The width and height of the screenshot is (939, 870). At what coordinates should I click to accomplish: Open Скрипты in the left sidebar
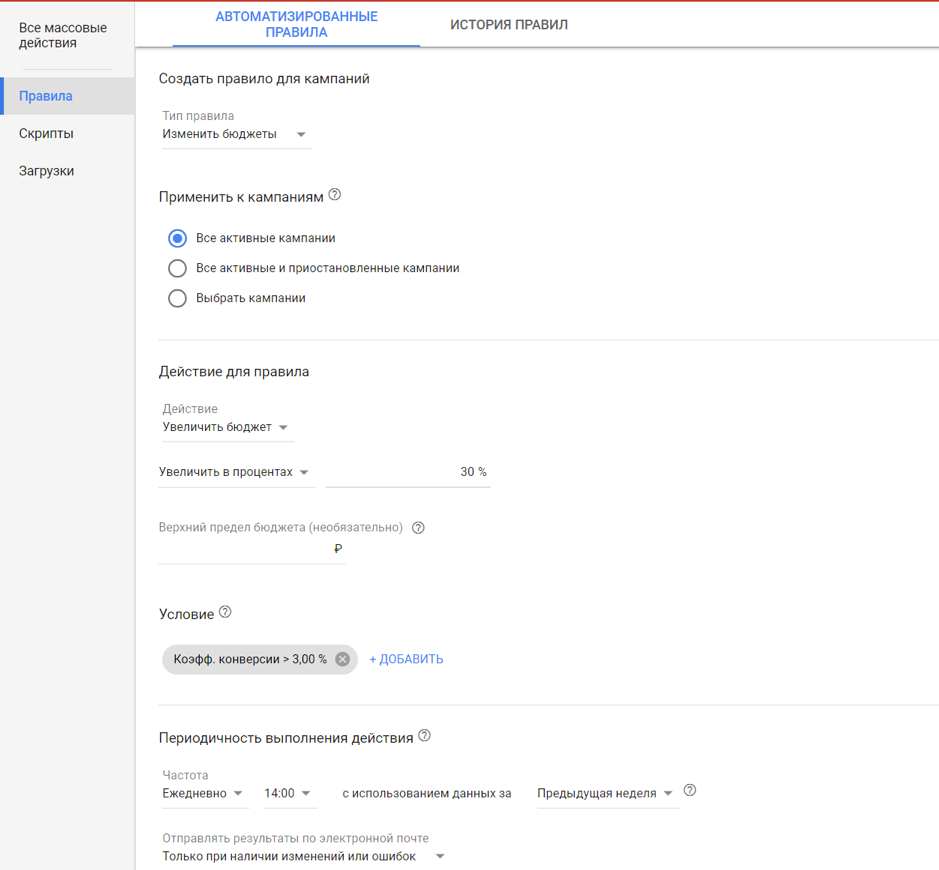tap(46, 133)
